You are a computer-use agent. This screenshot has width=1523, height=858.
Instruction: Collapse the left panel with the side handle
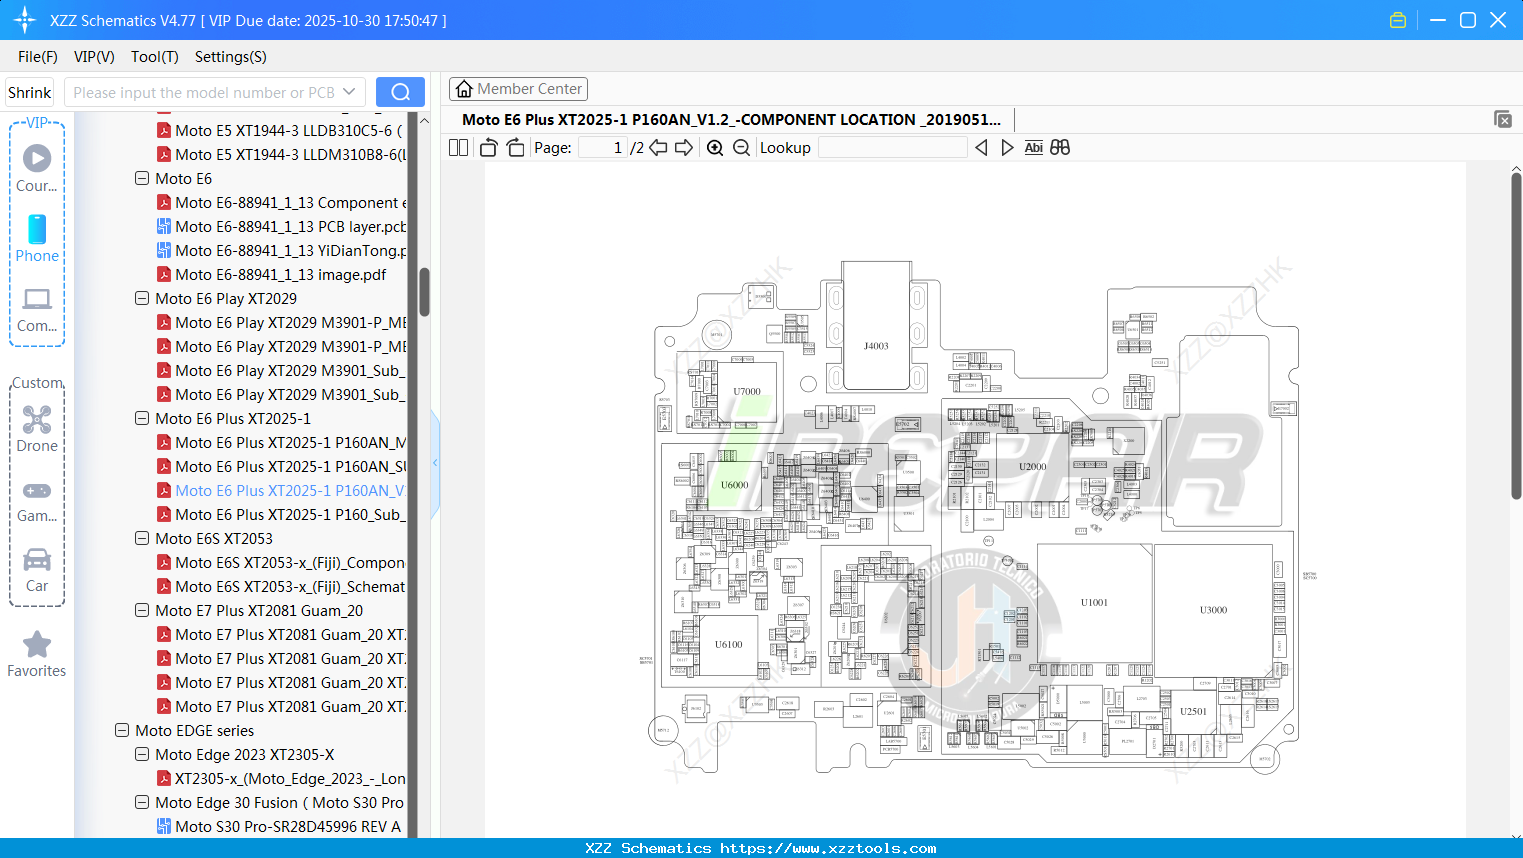point(435,463)
